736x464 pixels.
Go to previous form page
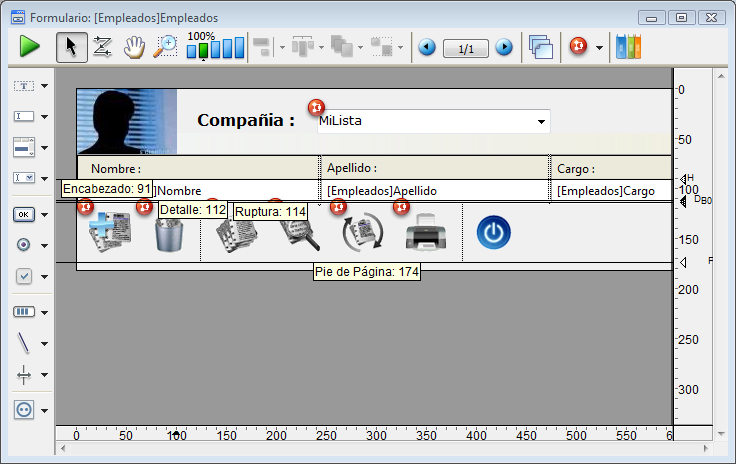tap(427, 47)
